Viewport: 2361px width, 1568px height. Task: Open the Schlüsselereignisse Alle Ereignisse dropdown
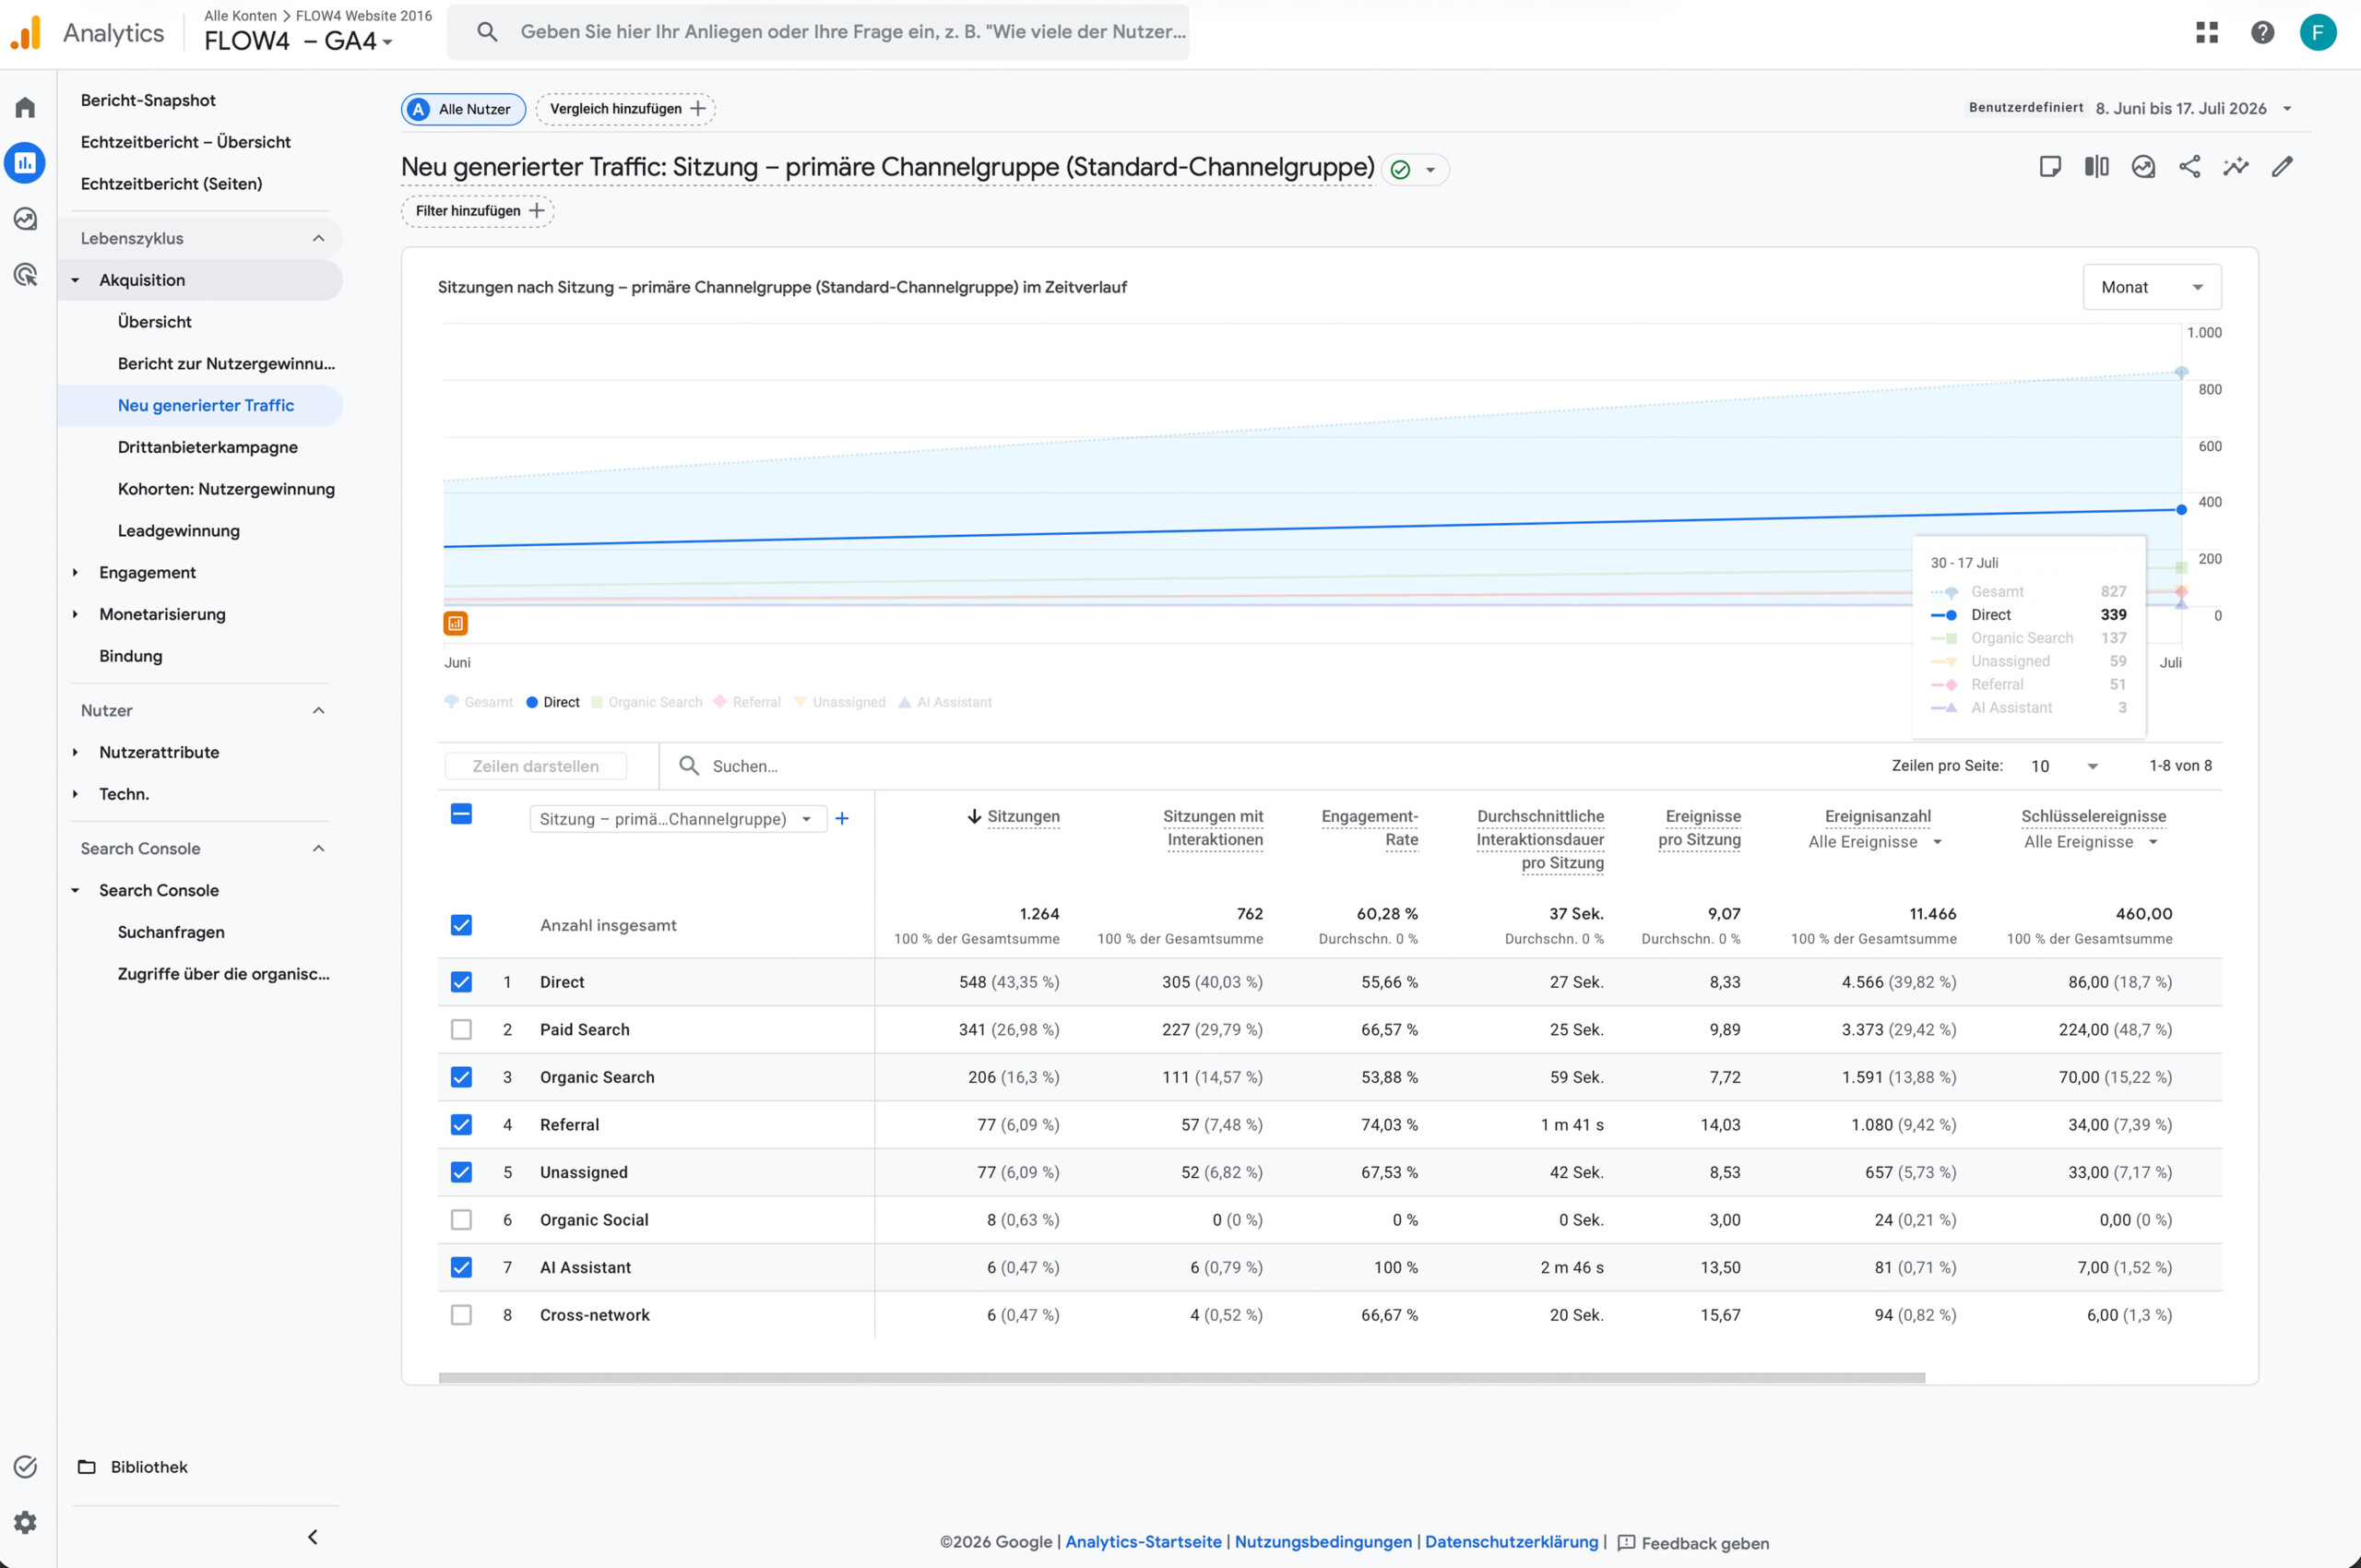pyautogui.click(x=2091, y=842)
